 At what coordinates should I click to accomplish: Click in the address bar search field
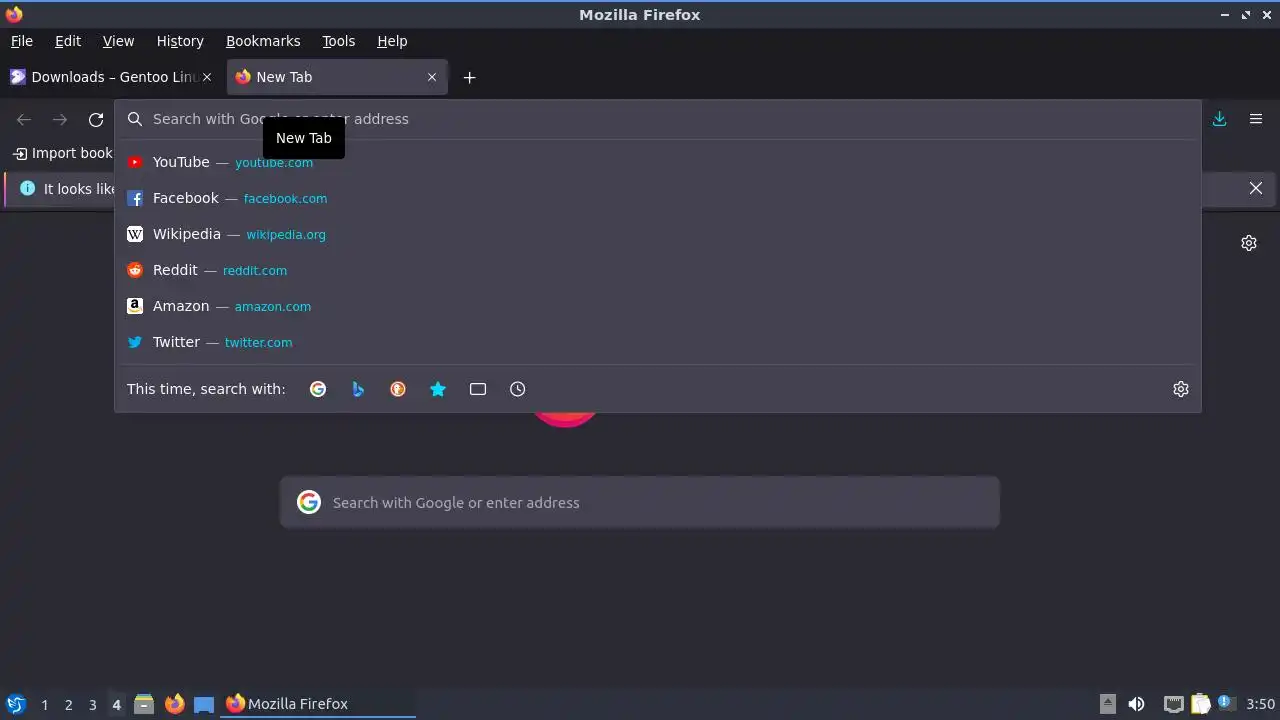coord(657,119)
